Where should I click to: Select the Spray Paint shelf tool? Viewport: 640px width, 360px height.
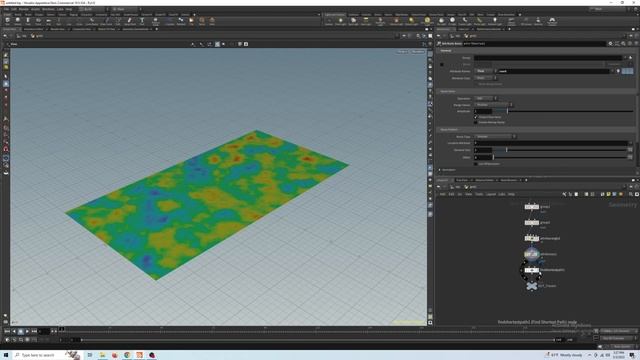point(130,21)
